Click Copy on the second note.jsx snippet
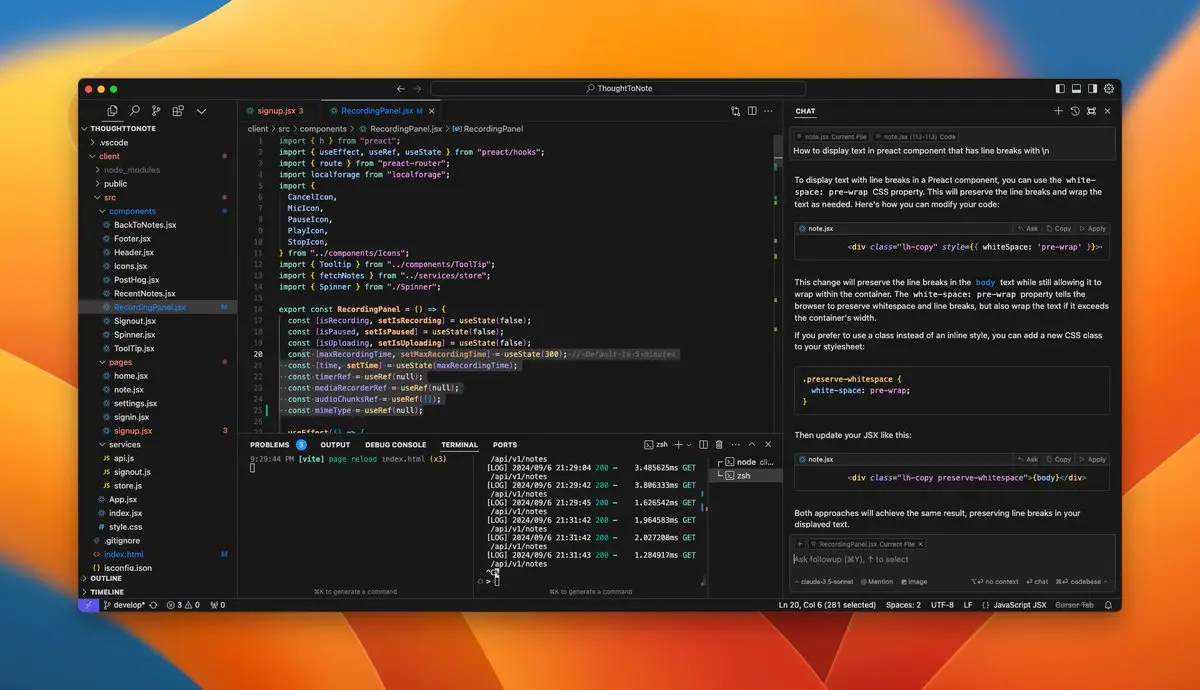This screenshot has height=690, width=1200. coord(1058,459)
